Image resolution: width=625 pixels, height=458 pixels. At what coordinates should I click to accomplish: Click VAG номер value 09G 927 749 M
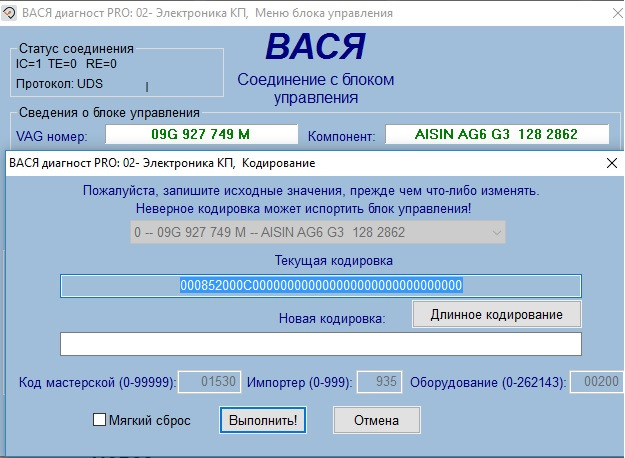201,134
